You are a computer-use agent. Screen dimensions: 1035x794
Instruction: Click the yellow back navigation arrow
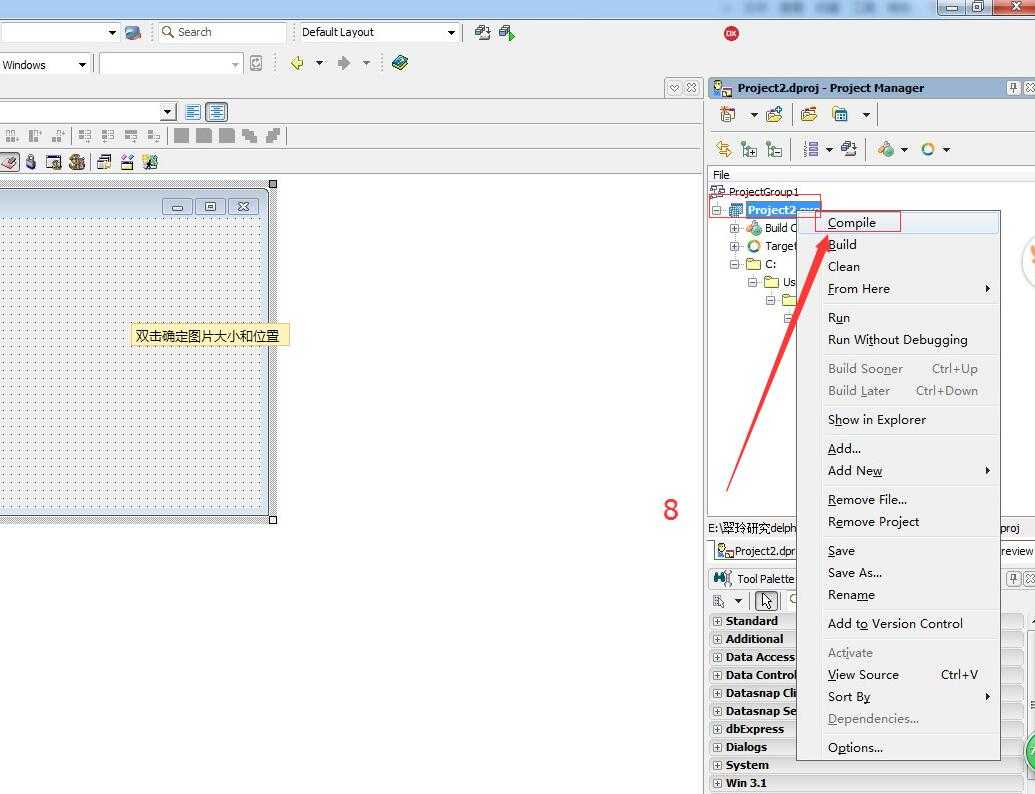click(x=297, y=63)
